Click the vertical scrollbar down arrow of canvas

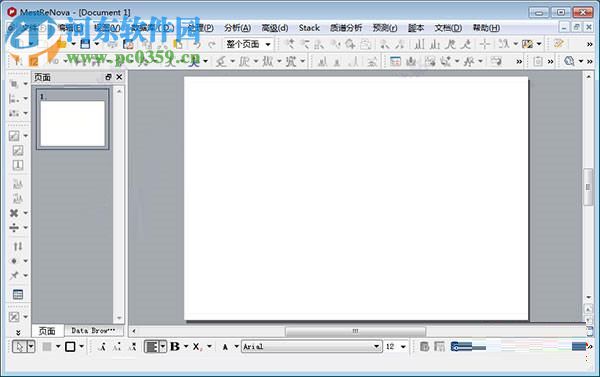(589, 297)
